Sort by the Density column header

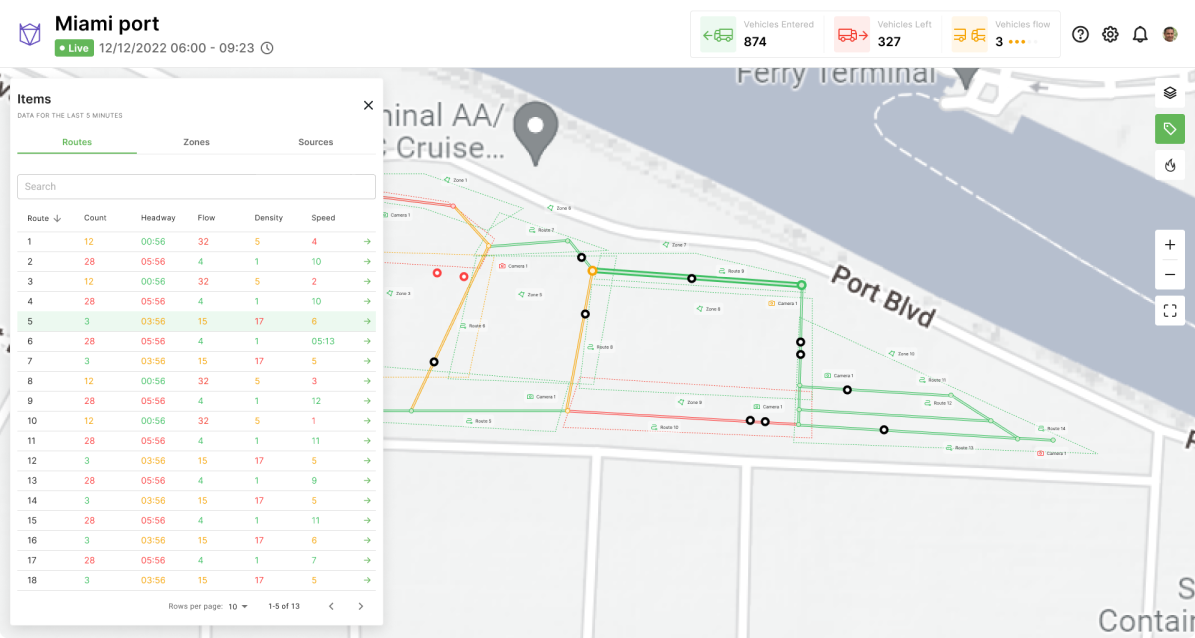[x=268, y=218]
